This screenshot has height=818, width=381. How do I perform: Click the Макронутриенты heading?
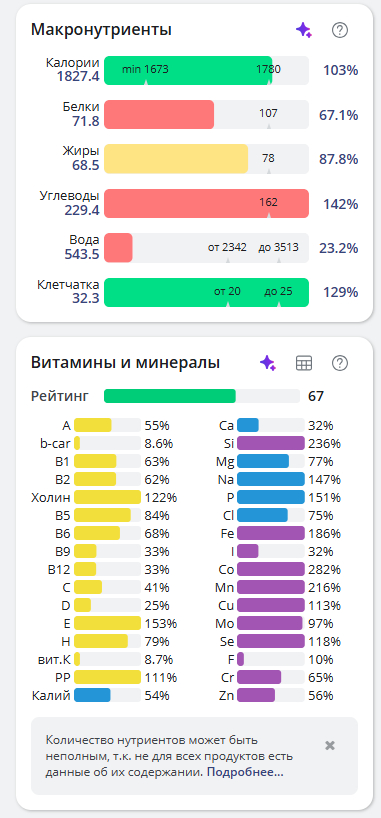tap(101, 30)
